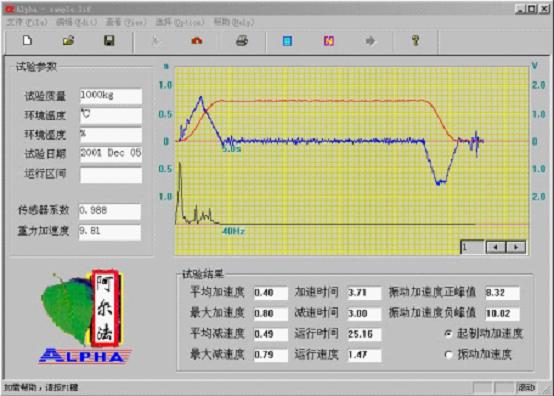Image resolution: width=554 pixels, height=396 pixels.
Task: Open the 选择 (Option) menu
Action: 180,22
